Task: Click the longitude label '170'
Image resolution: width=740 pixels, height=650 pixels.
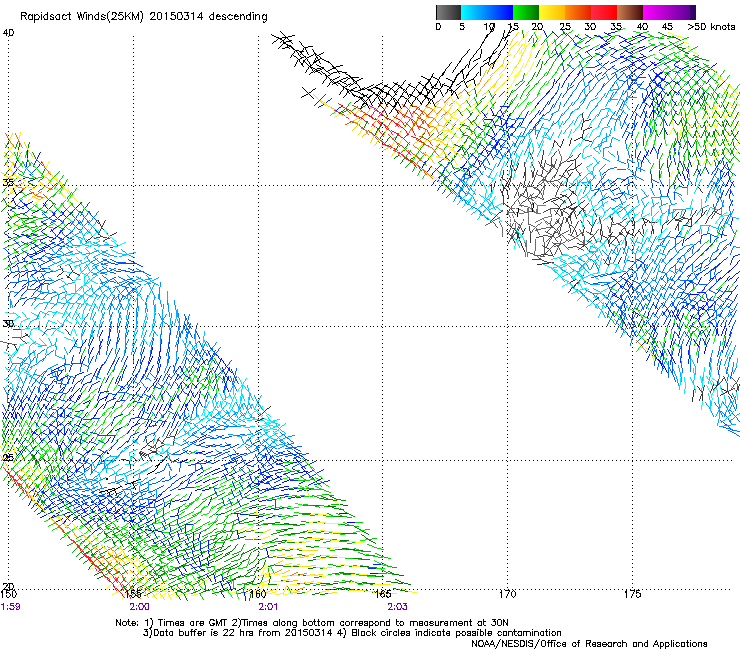Action: click(507, 594)
